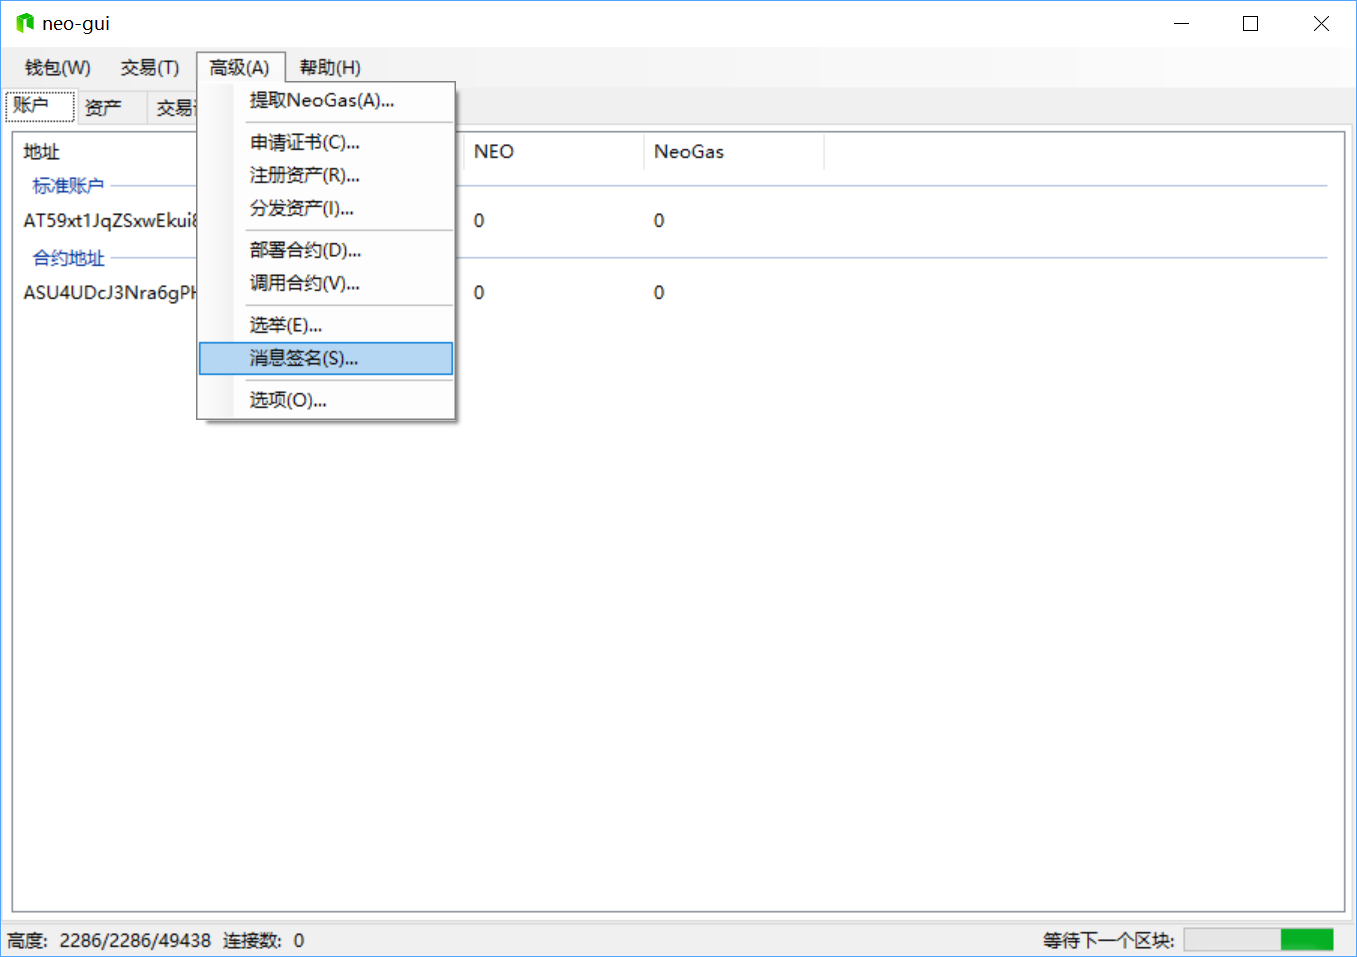Click the neo-gui application icon
The height and width of the screenshot is (957, 1357).
25,23
